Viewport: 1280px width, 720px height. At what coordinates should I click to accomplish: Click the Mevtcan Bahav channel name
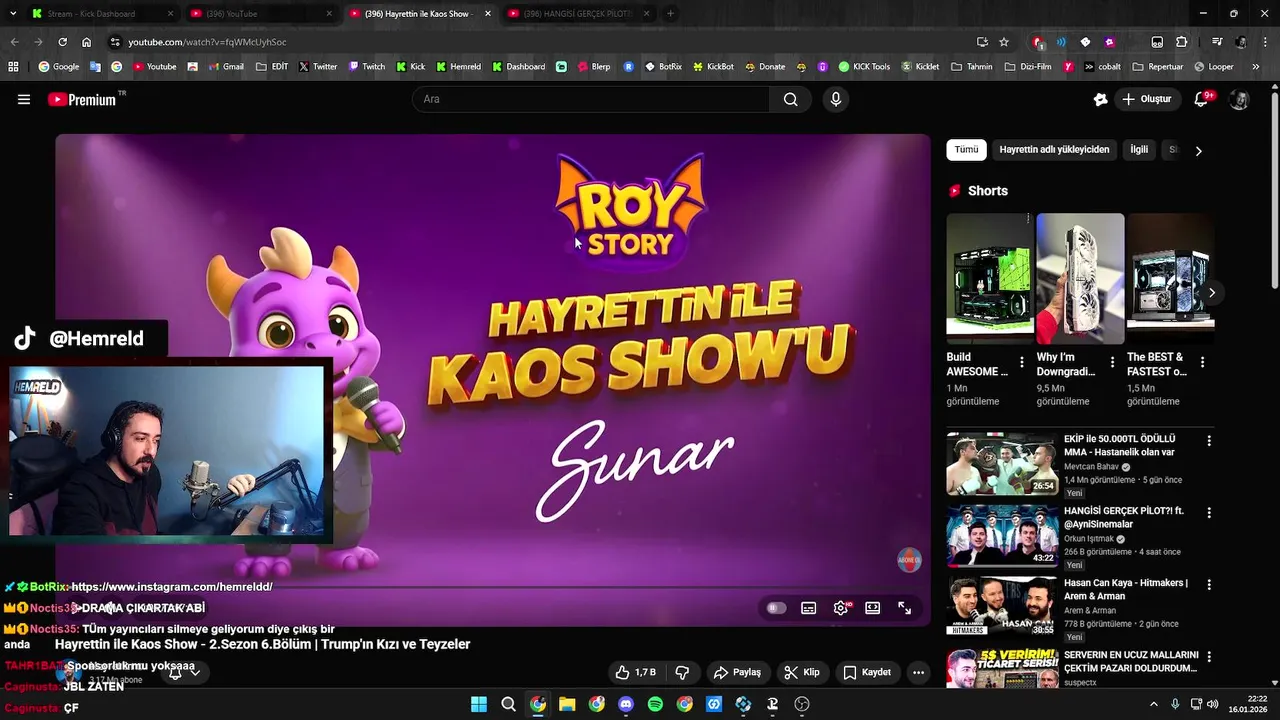[x=1092, y=467]
